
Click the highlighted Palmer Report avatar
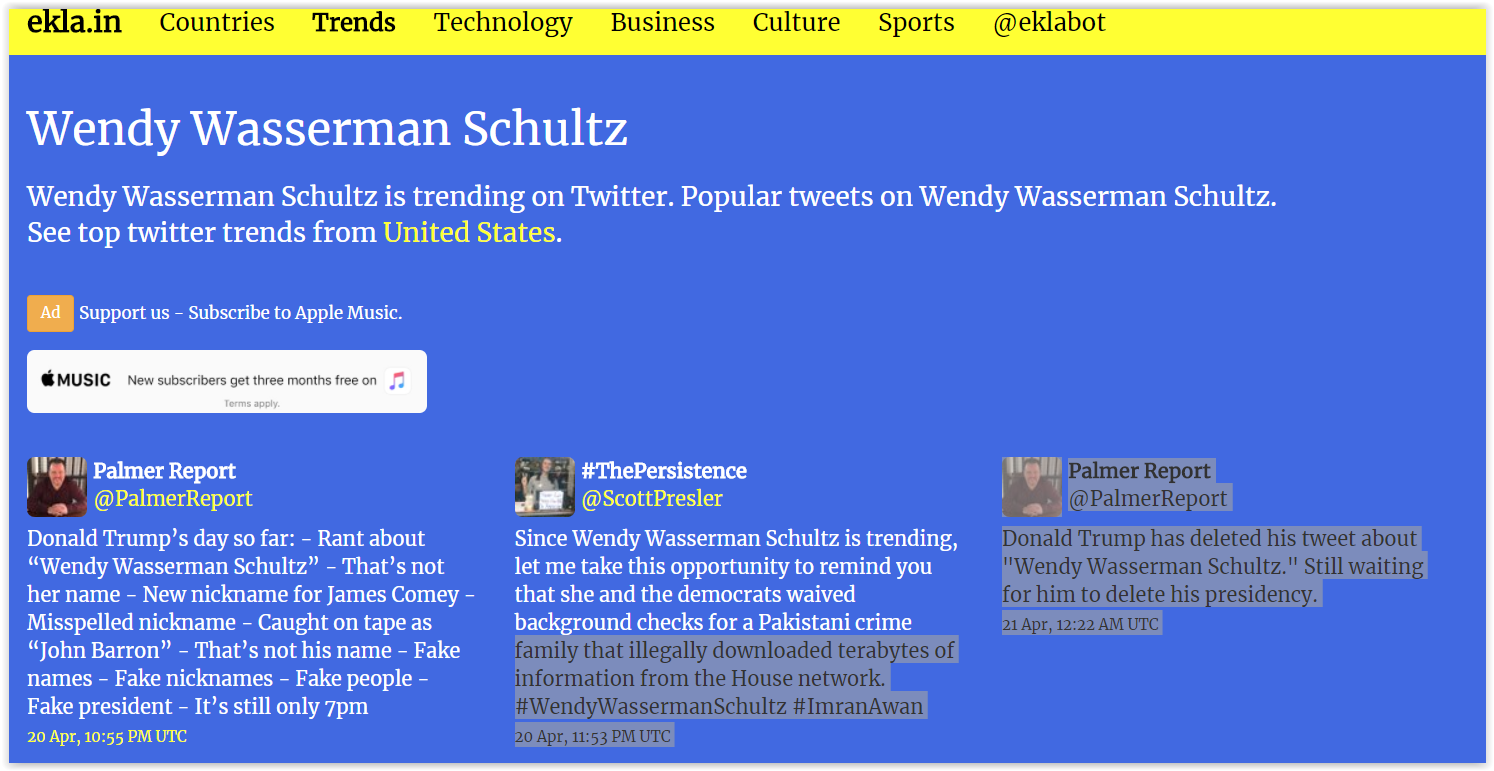pos(1032,487)
